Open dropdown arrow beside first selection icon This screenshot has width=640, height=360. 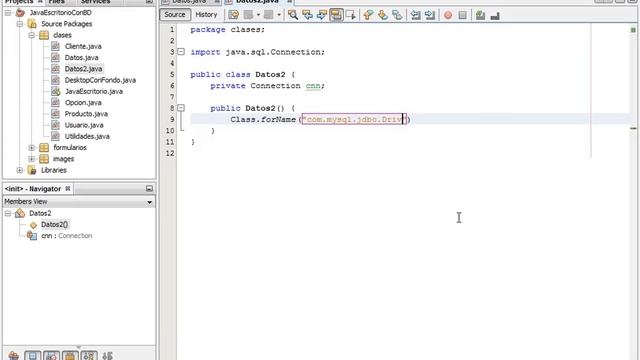tap(258, 15)
